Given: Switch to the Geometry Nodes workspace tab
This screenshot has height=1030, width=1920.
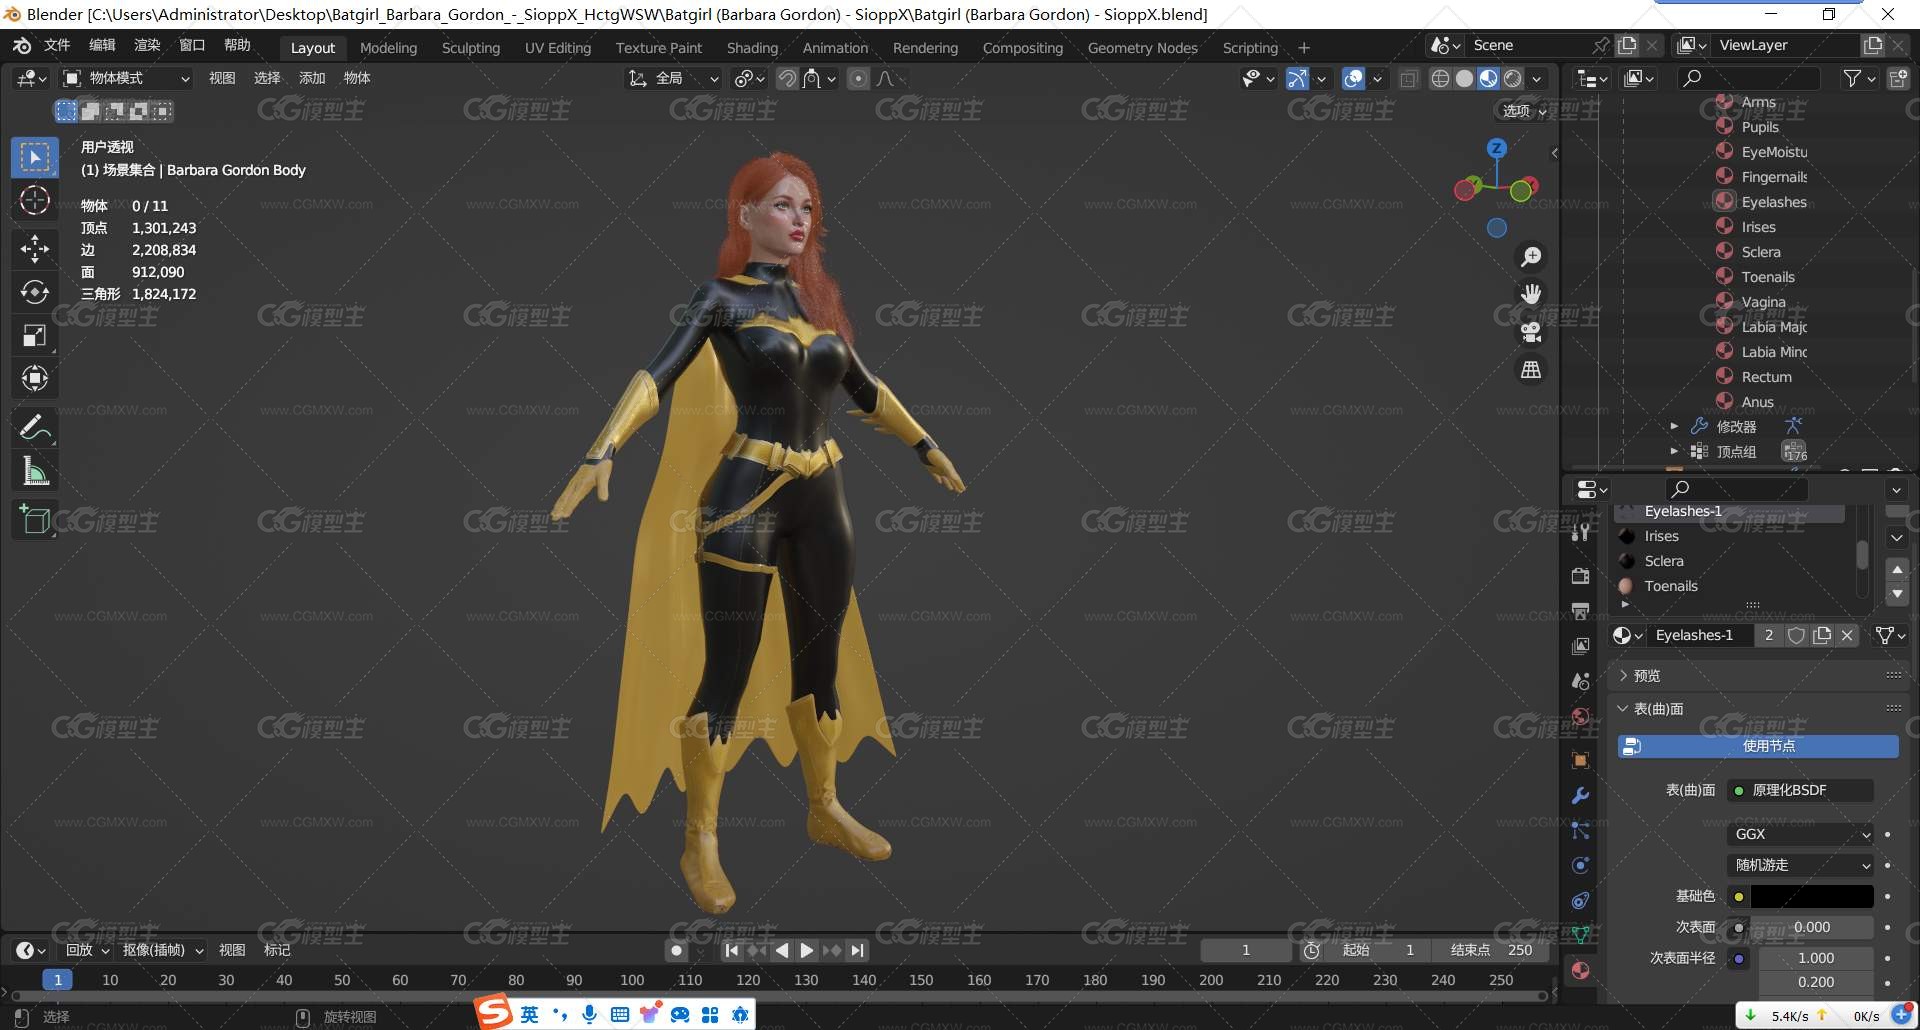Looking at the screenshot, I should [x=1142, y=47].
